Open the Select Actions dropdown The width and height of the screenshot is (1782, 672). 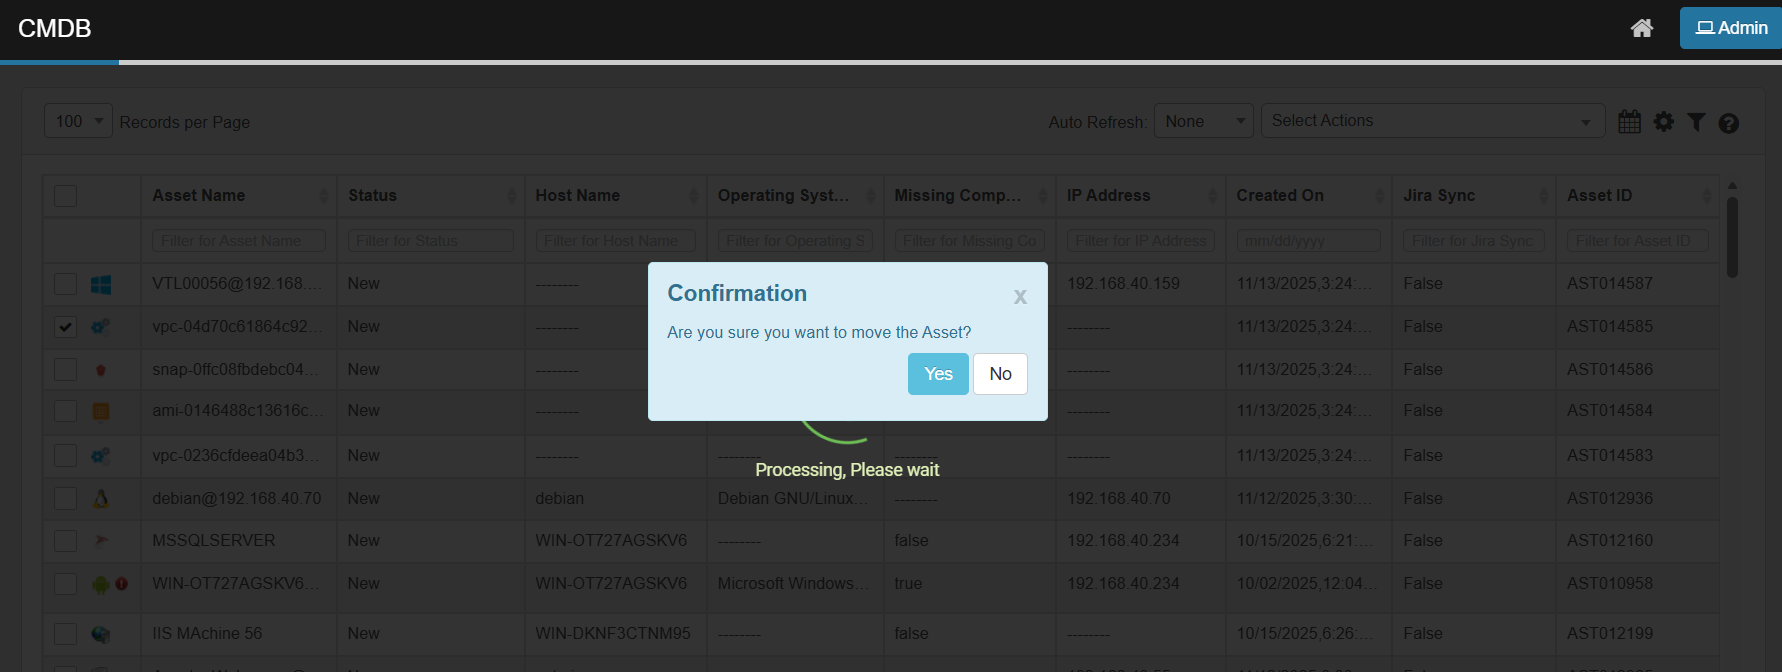point(1432,121)
